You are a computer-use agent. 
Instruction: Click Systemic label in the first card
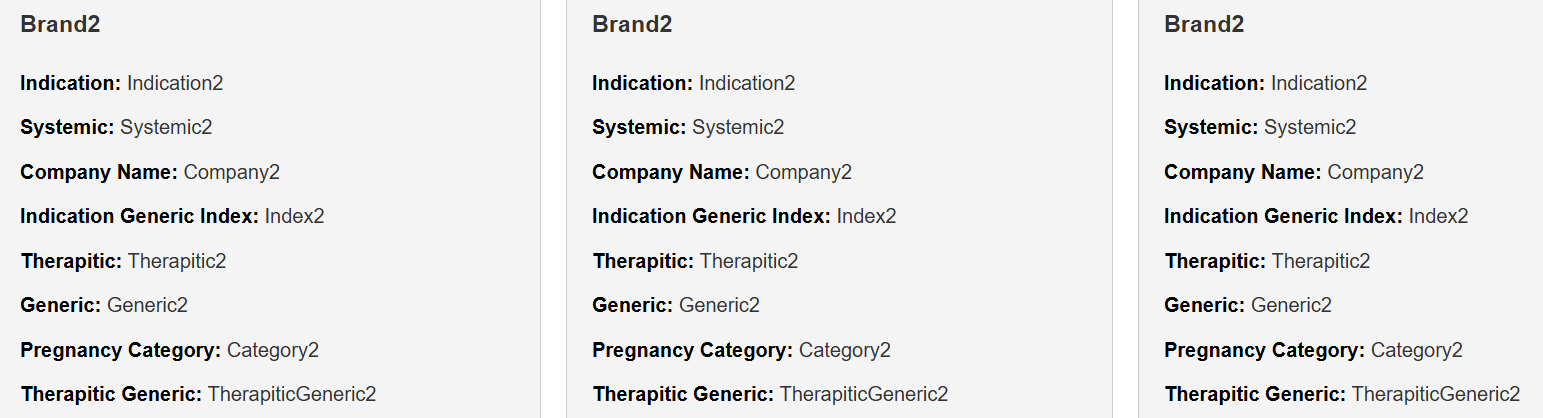(x=67, y=127)
